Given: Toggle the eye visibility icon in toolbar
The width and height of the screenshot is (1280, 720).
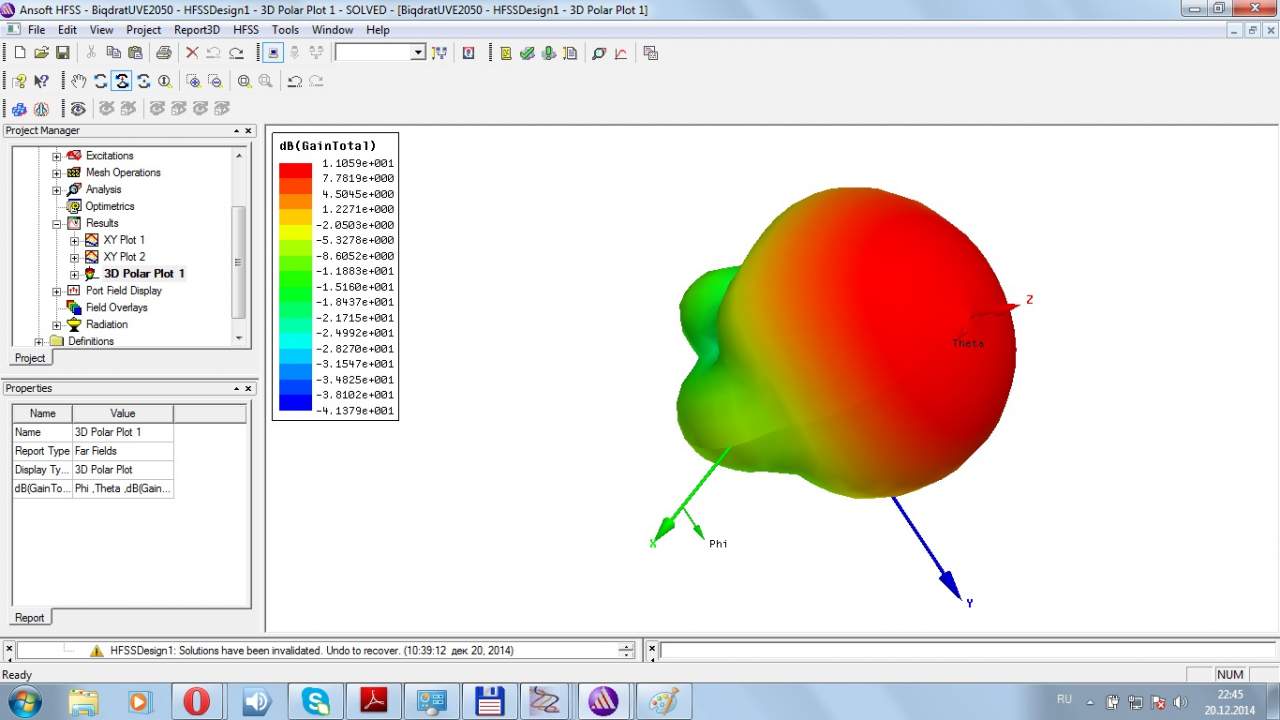Looking at the screenshot, I should tap(78, 108).
